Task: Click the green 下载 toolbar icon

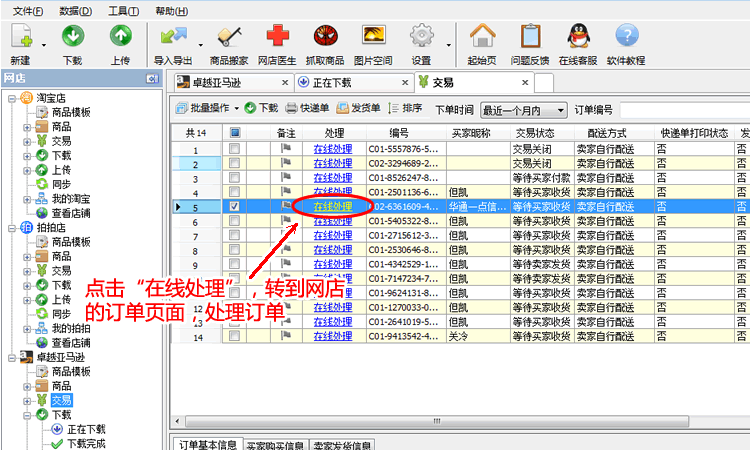Action: tap(73, 36)
